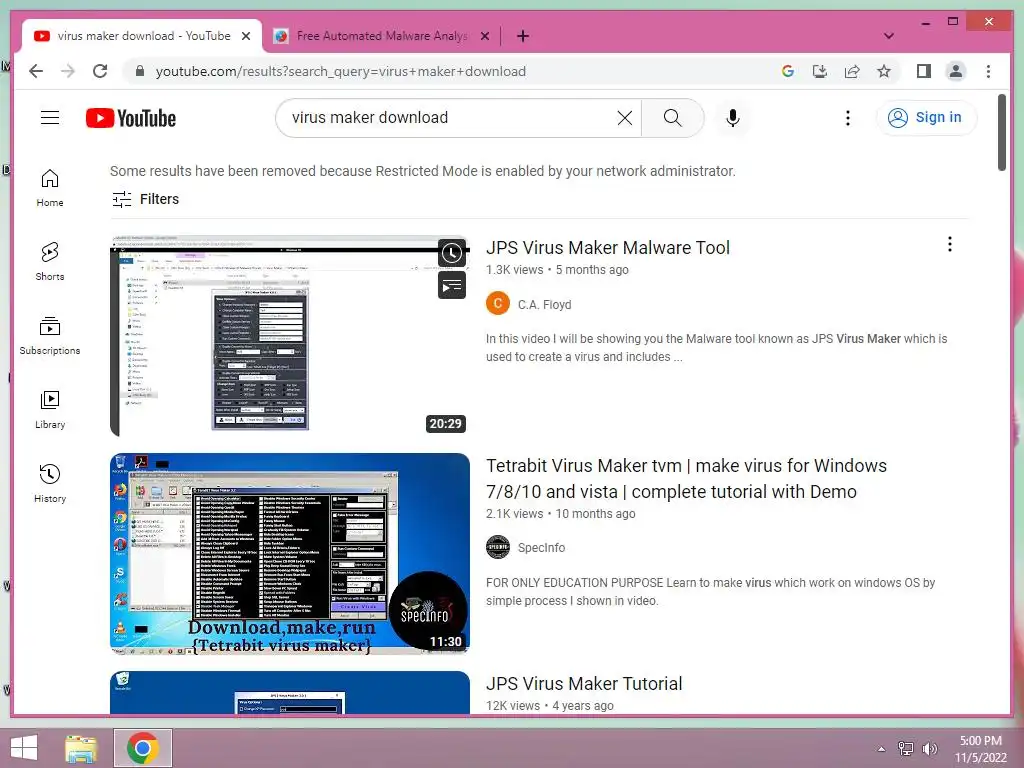
Task: Visit the SpecInfo channel name
Action: (x=541, y=548)
